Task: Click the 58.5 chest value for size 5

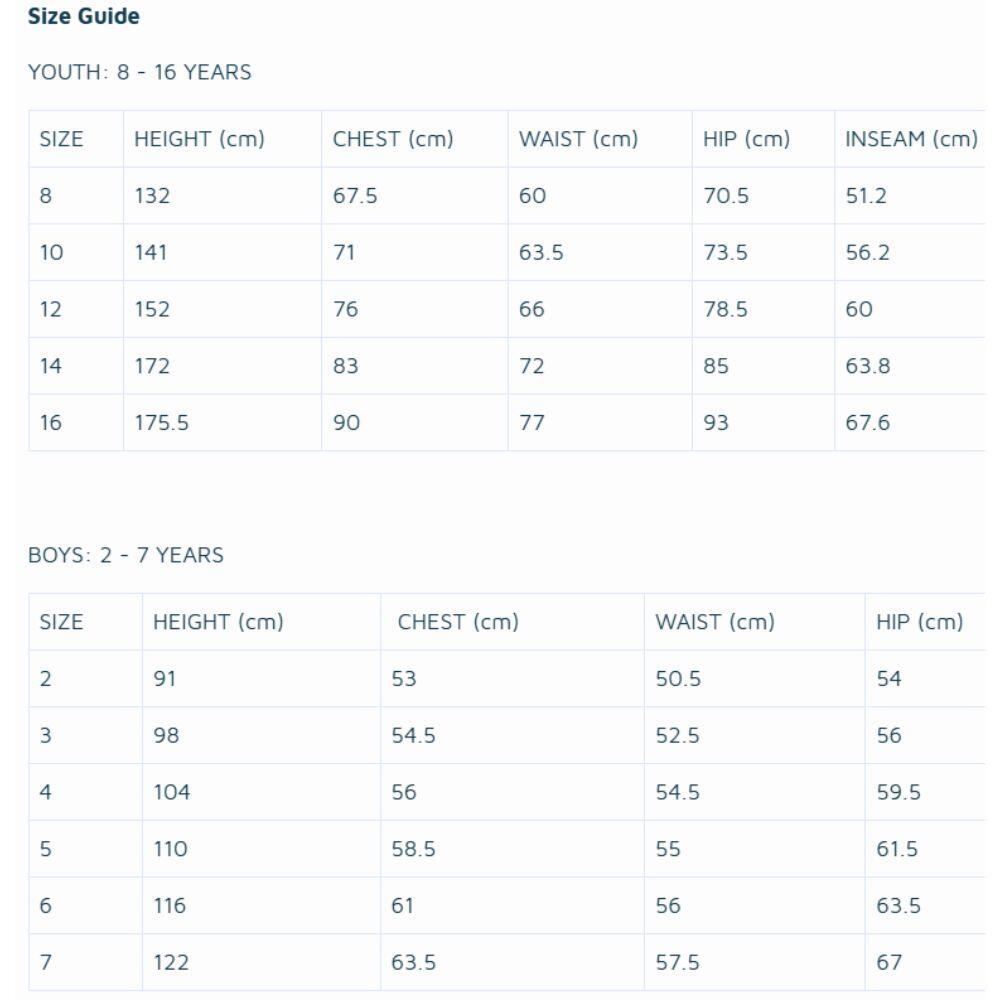Action: click(x=512, y=849)
